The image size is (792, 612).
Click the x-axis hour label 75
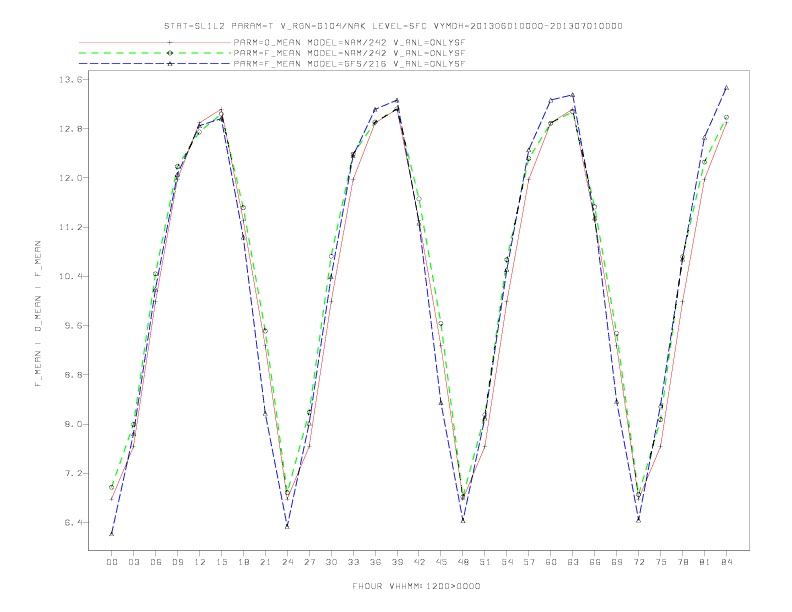click(661, 562)
